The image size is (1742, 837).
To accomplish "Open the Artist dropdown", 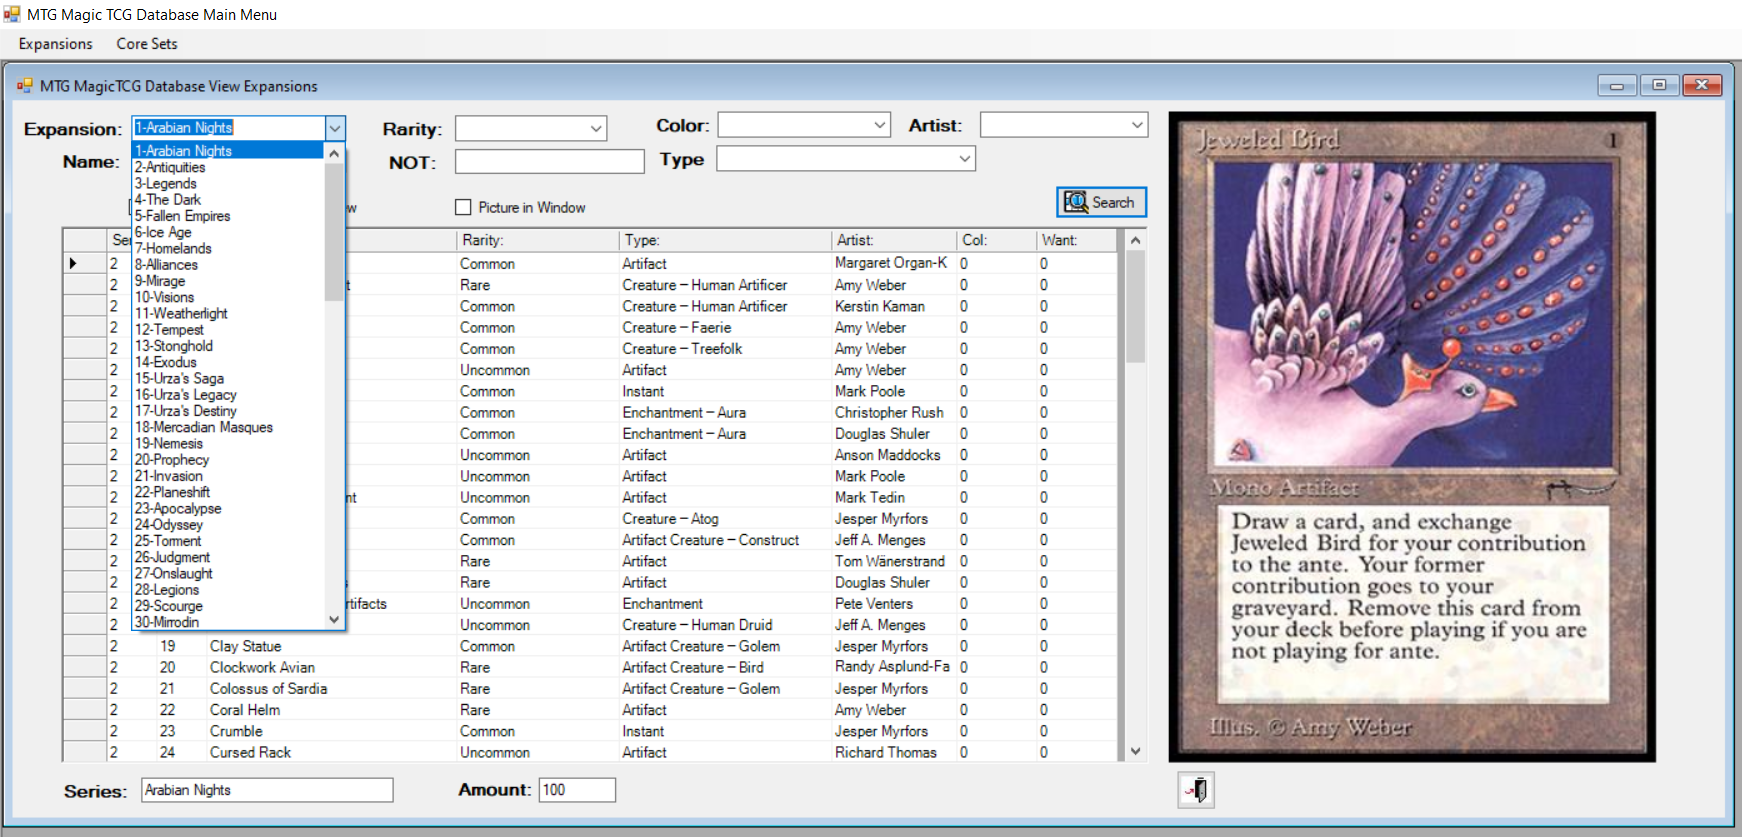I will (1137, 125).
